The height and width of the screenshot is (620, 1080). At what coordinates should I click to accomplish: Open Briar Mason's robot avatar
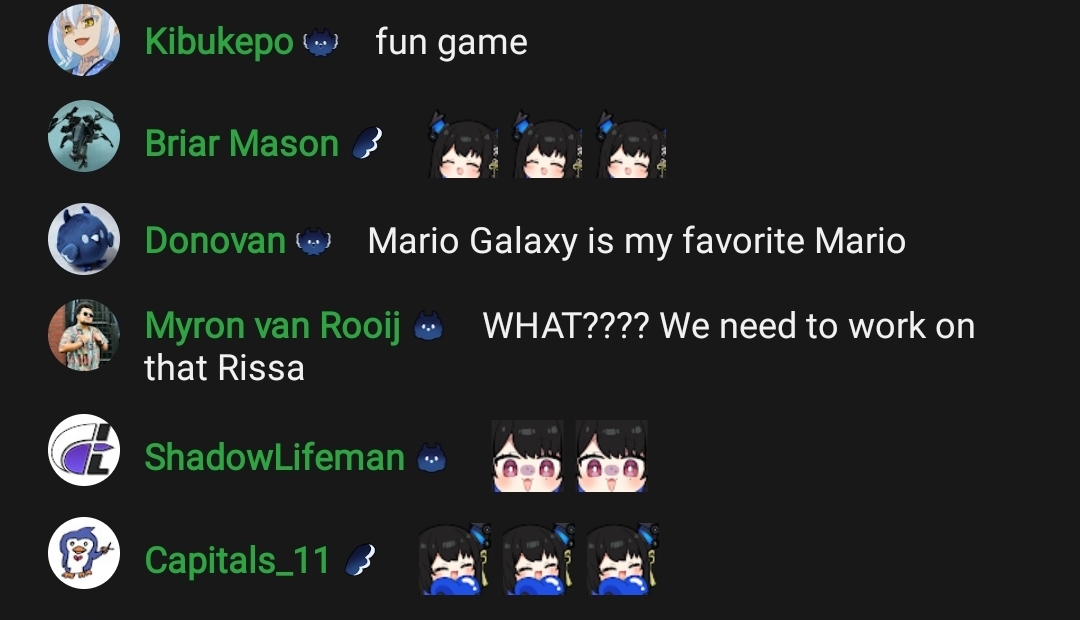point(83,136)
